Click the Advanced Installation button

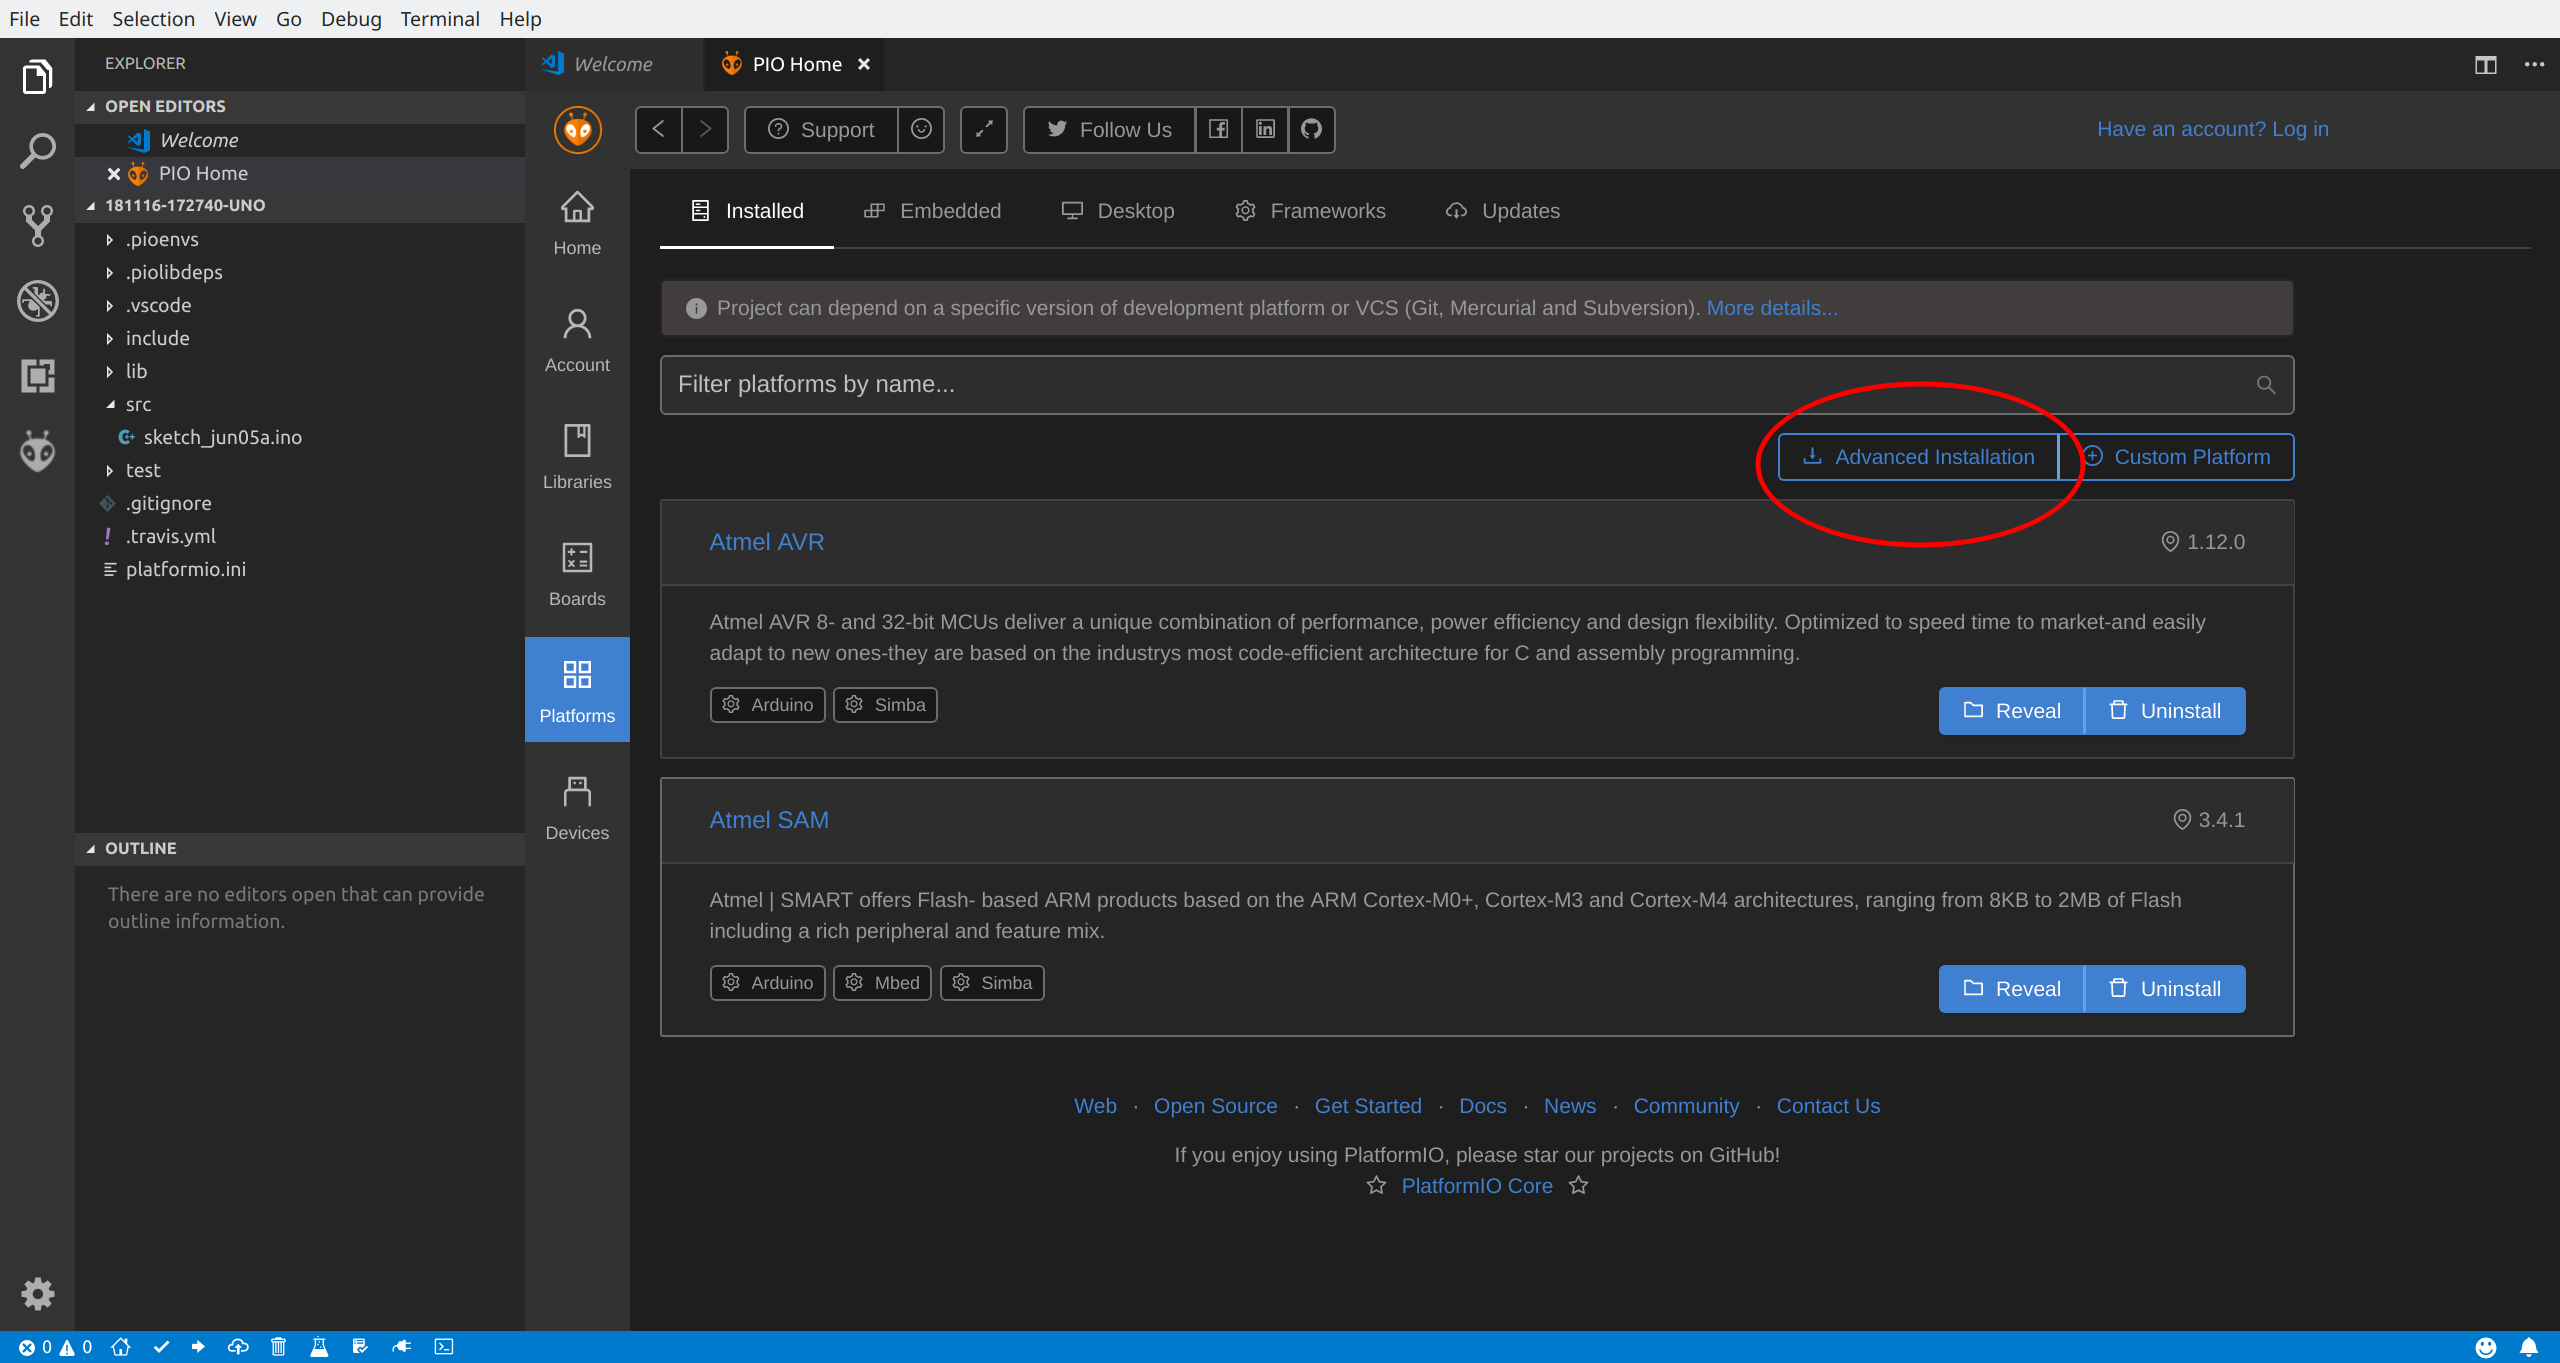point(1917,455)
